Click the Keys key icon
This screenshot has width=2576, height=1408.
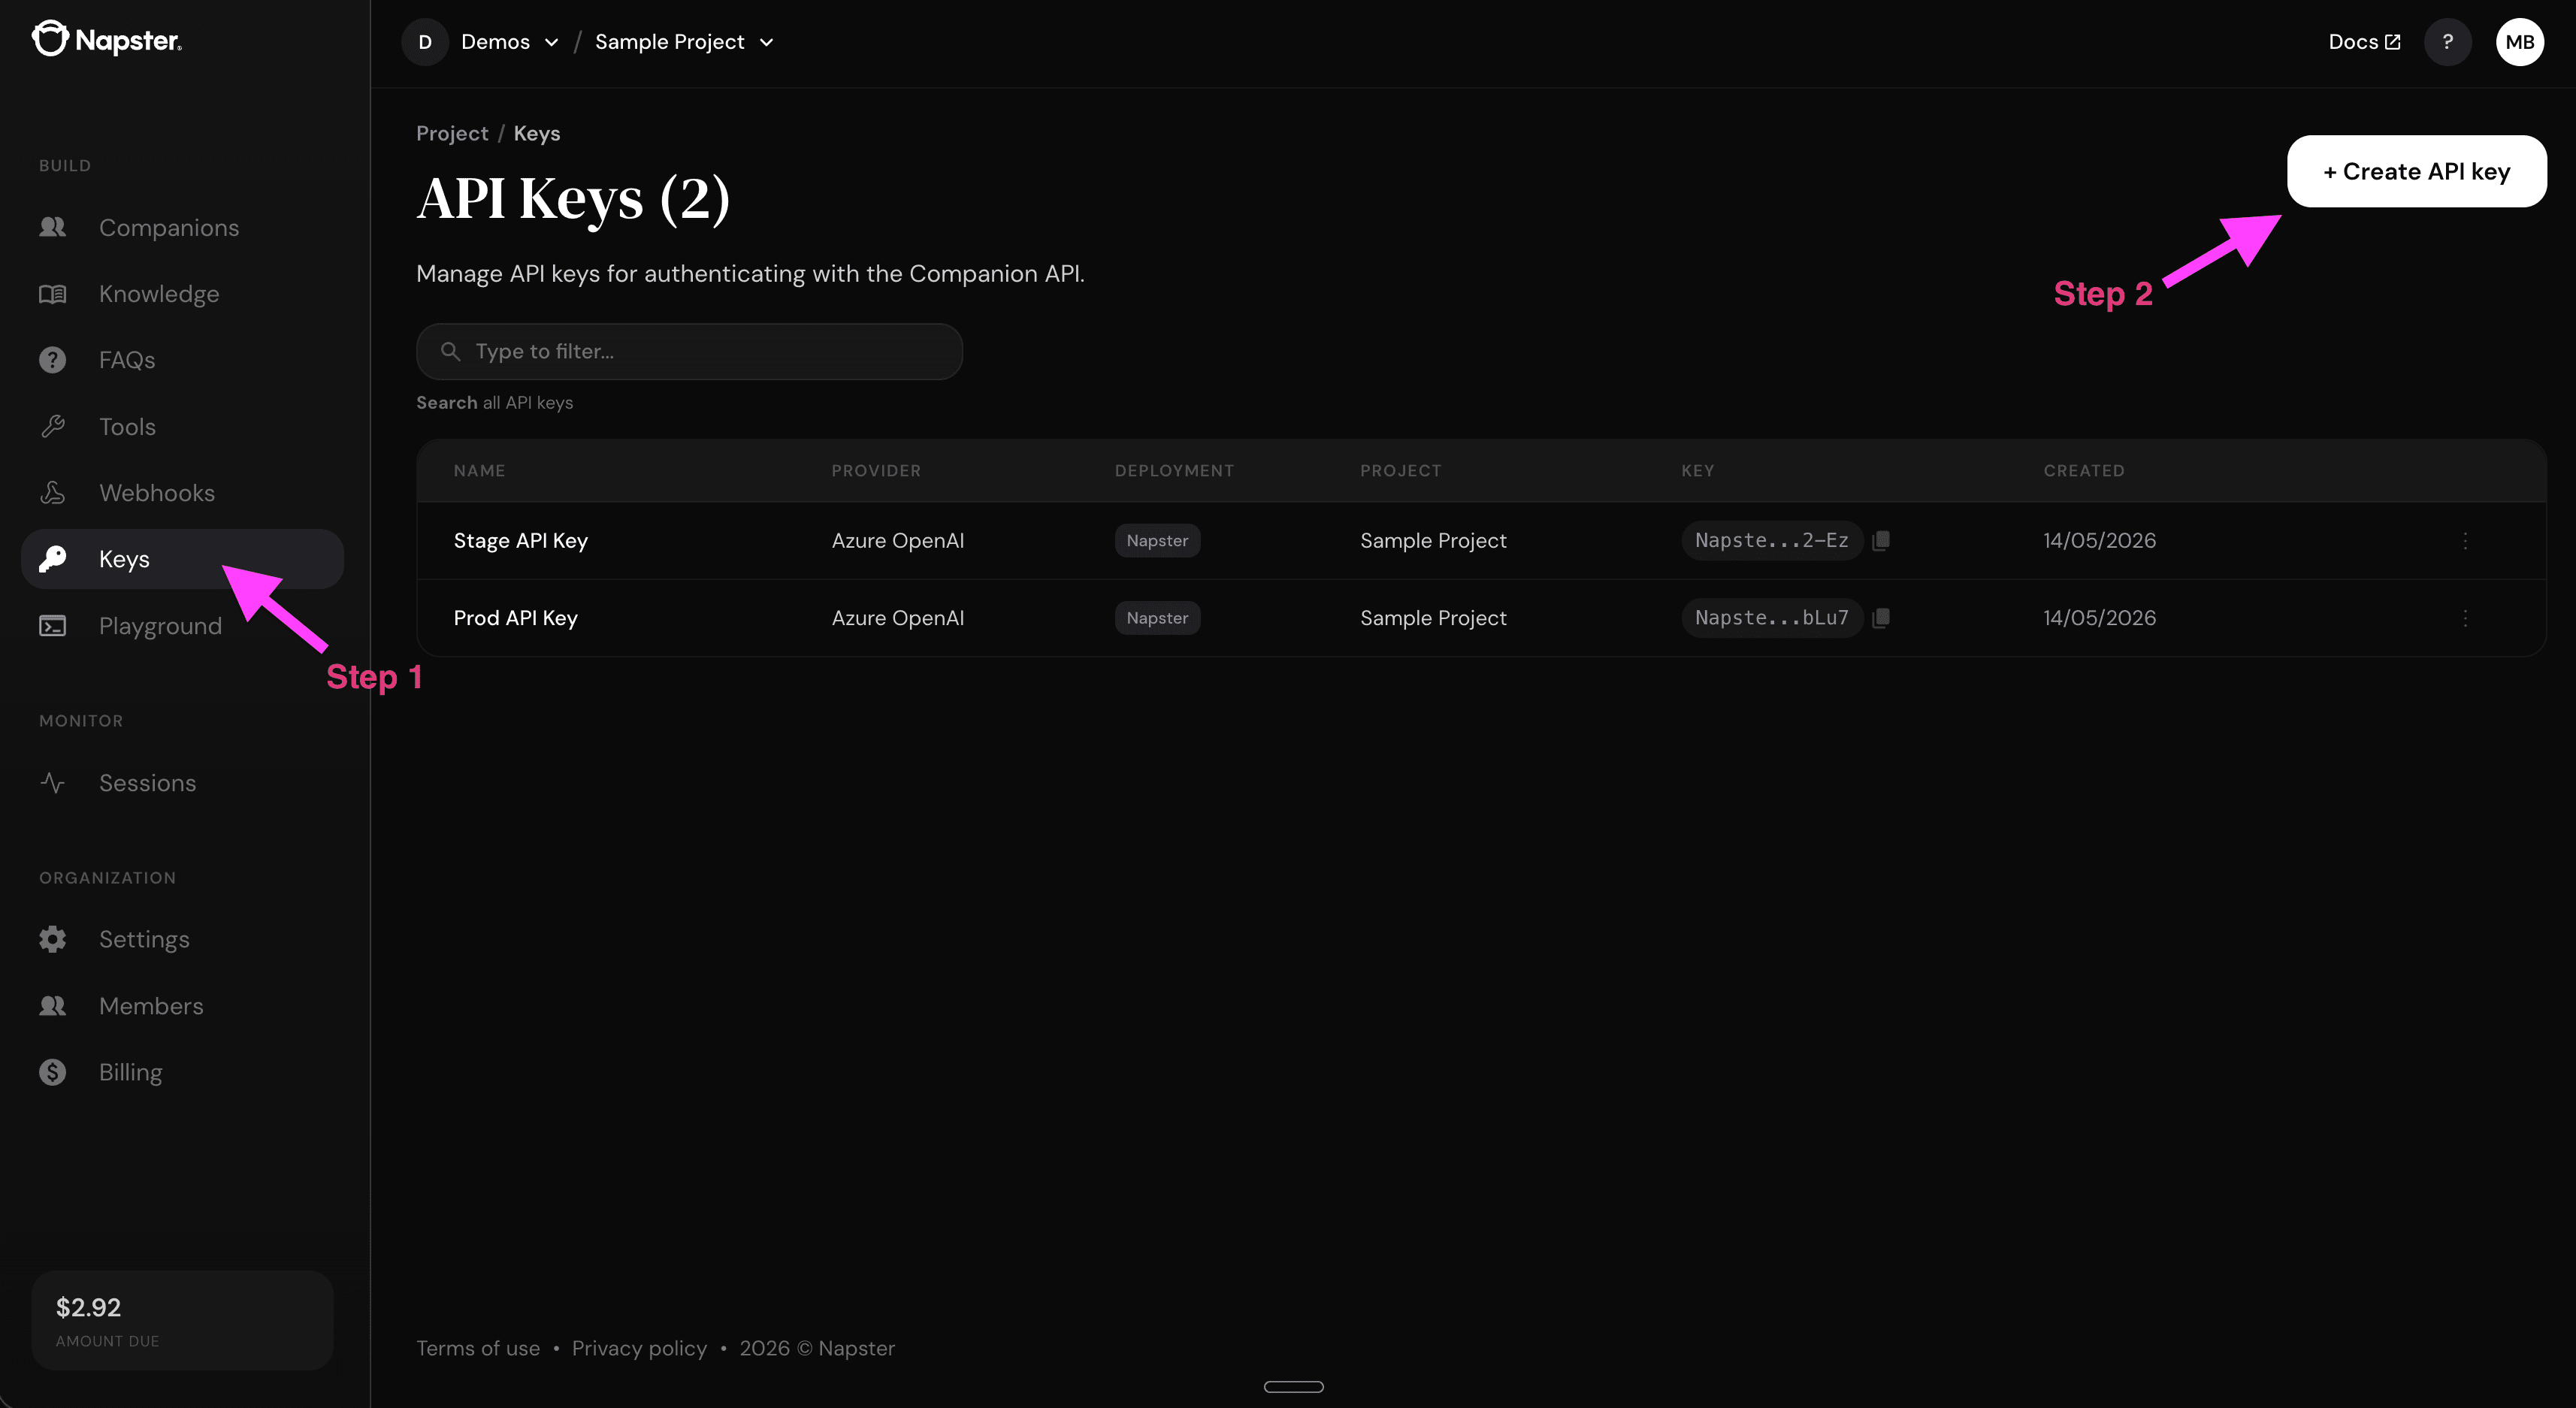pyautogui.click(x=53, y=559)
